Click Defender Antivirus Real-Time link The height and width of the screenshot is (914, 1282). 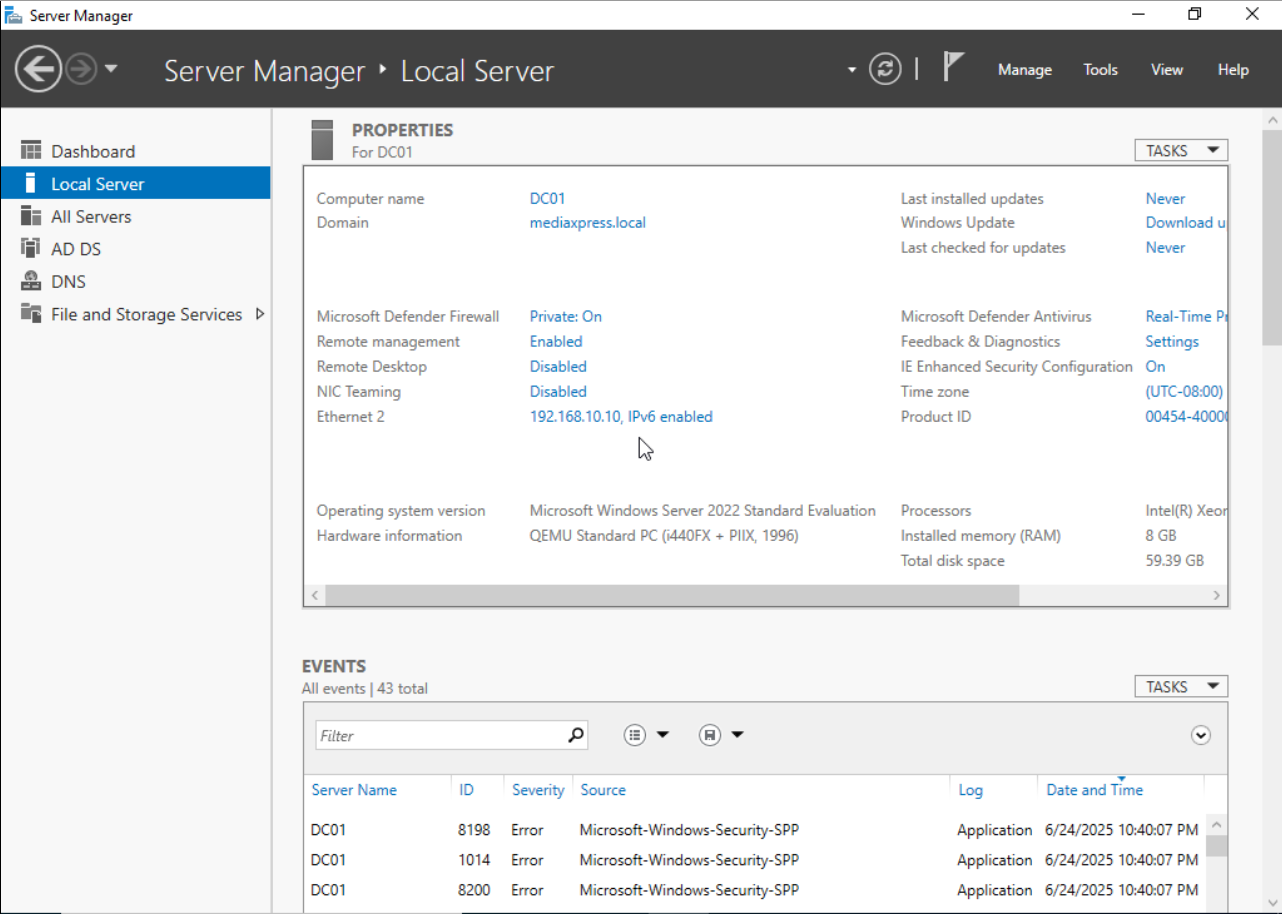[x=1186, y=316]
